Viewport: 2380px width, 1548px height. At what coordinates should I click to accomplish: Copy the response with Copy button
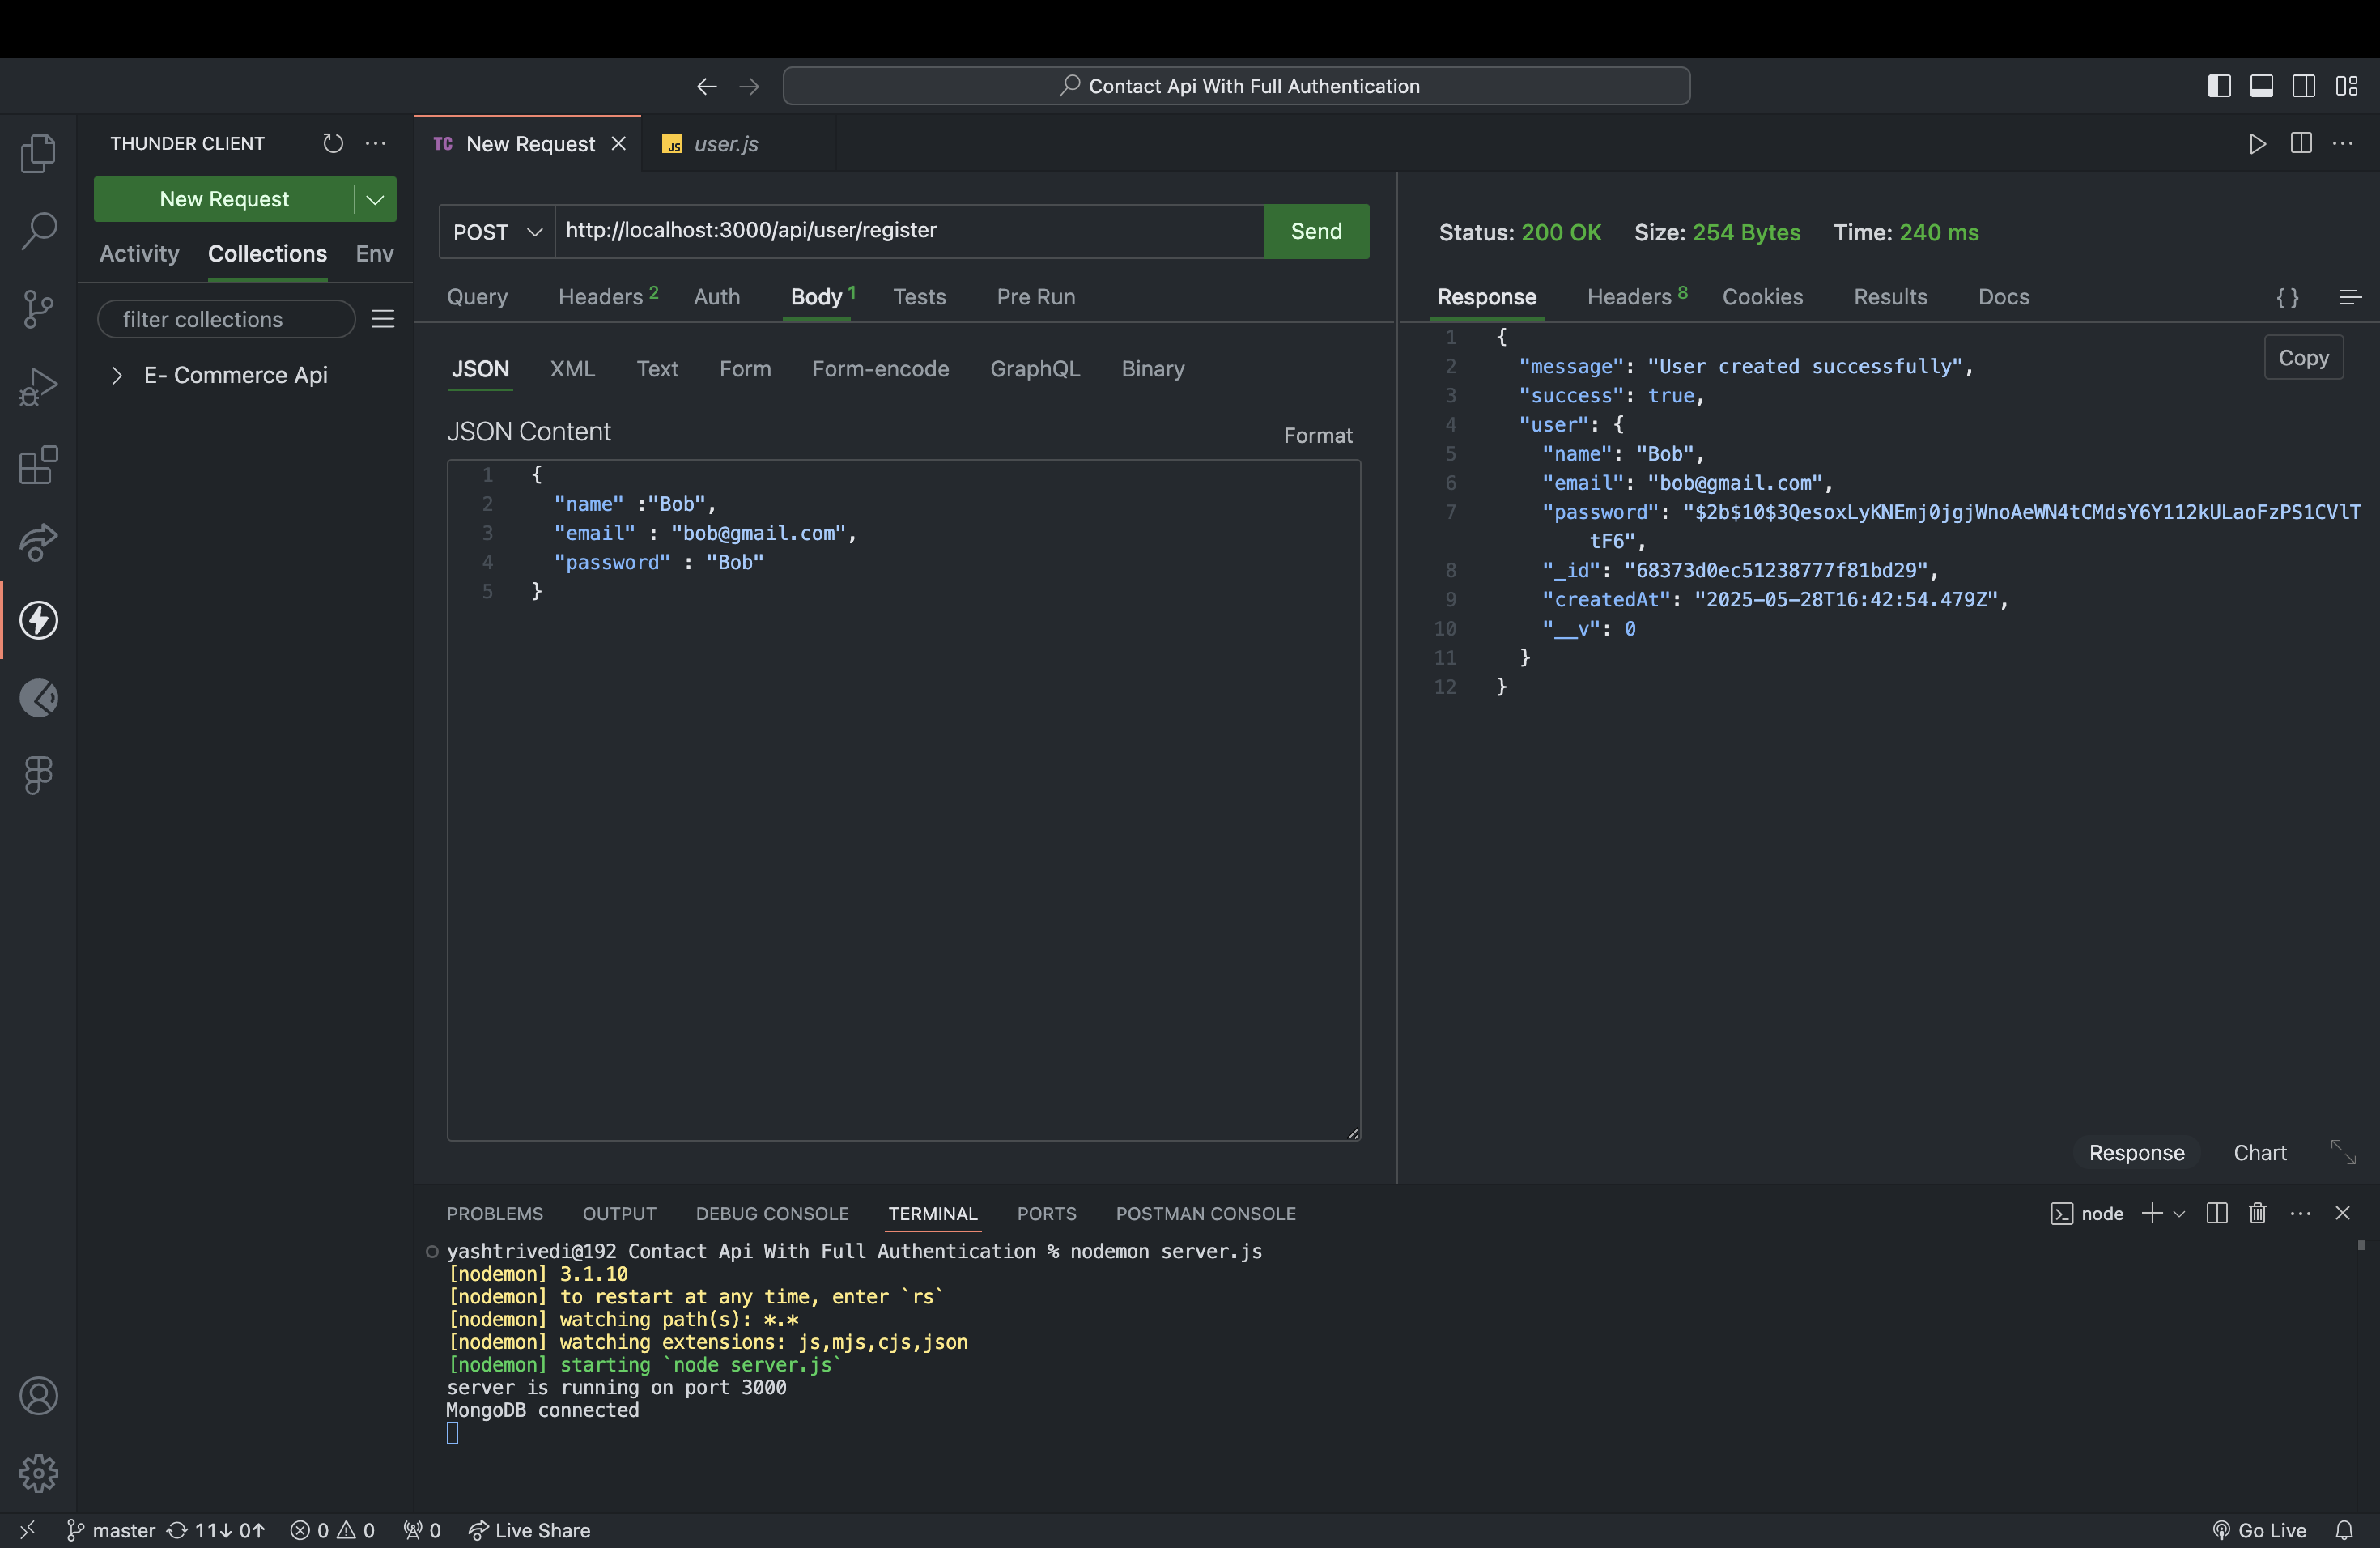click(x=2303, y=358)
